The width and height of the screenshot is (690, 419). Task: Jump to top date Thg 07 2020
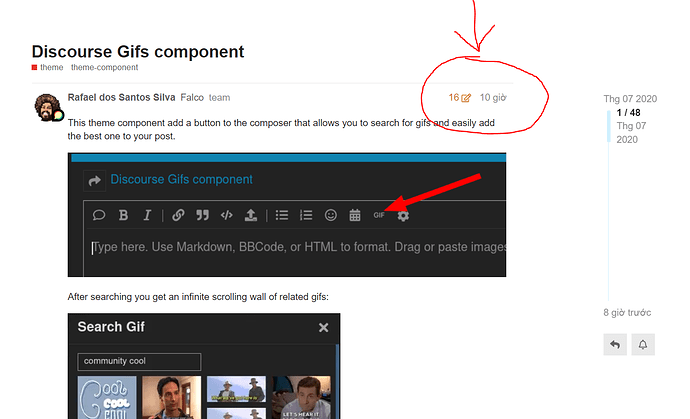tap(630, 99)
